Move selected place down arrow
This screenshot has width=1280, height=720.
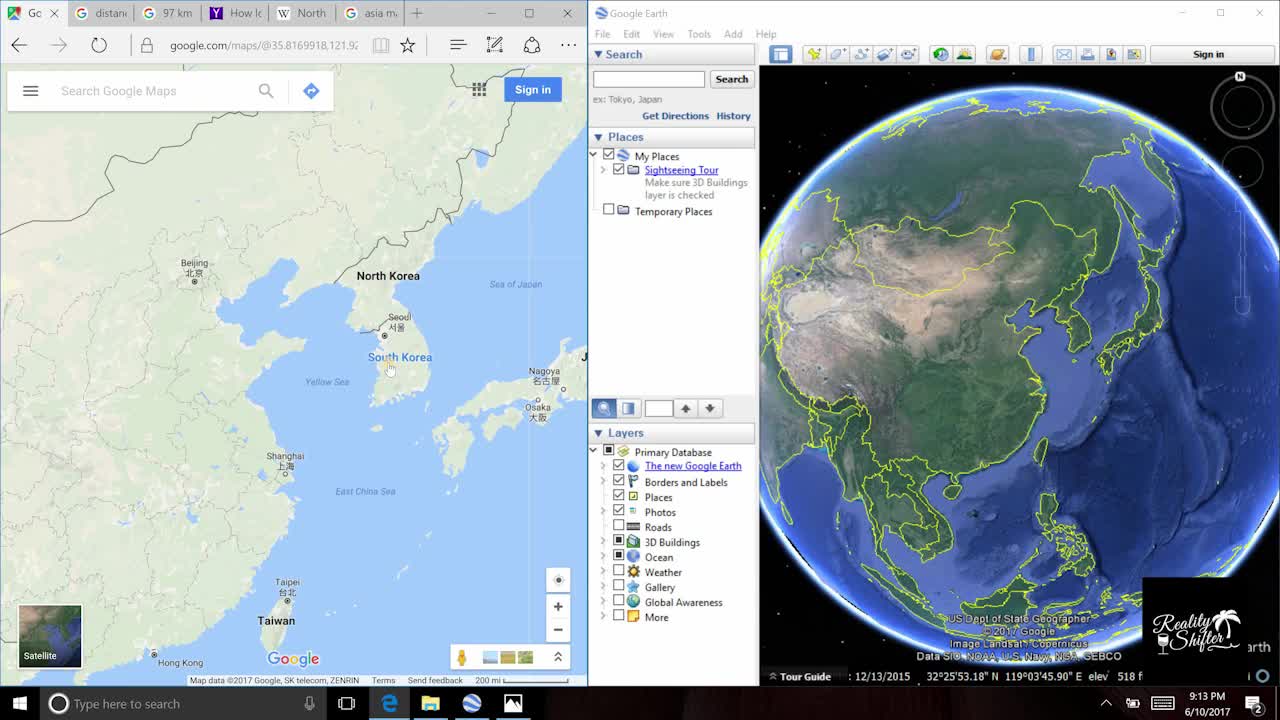(x=710, y=408)
